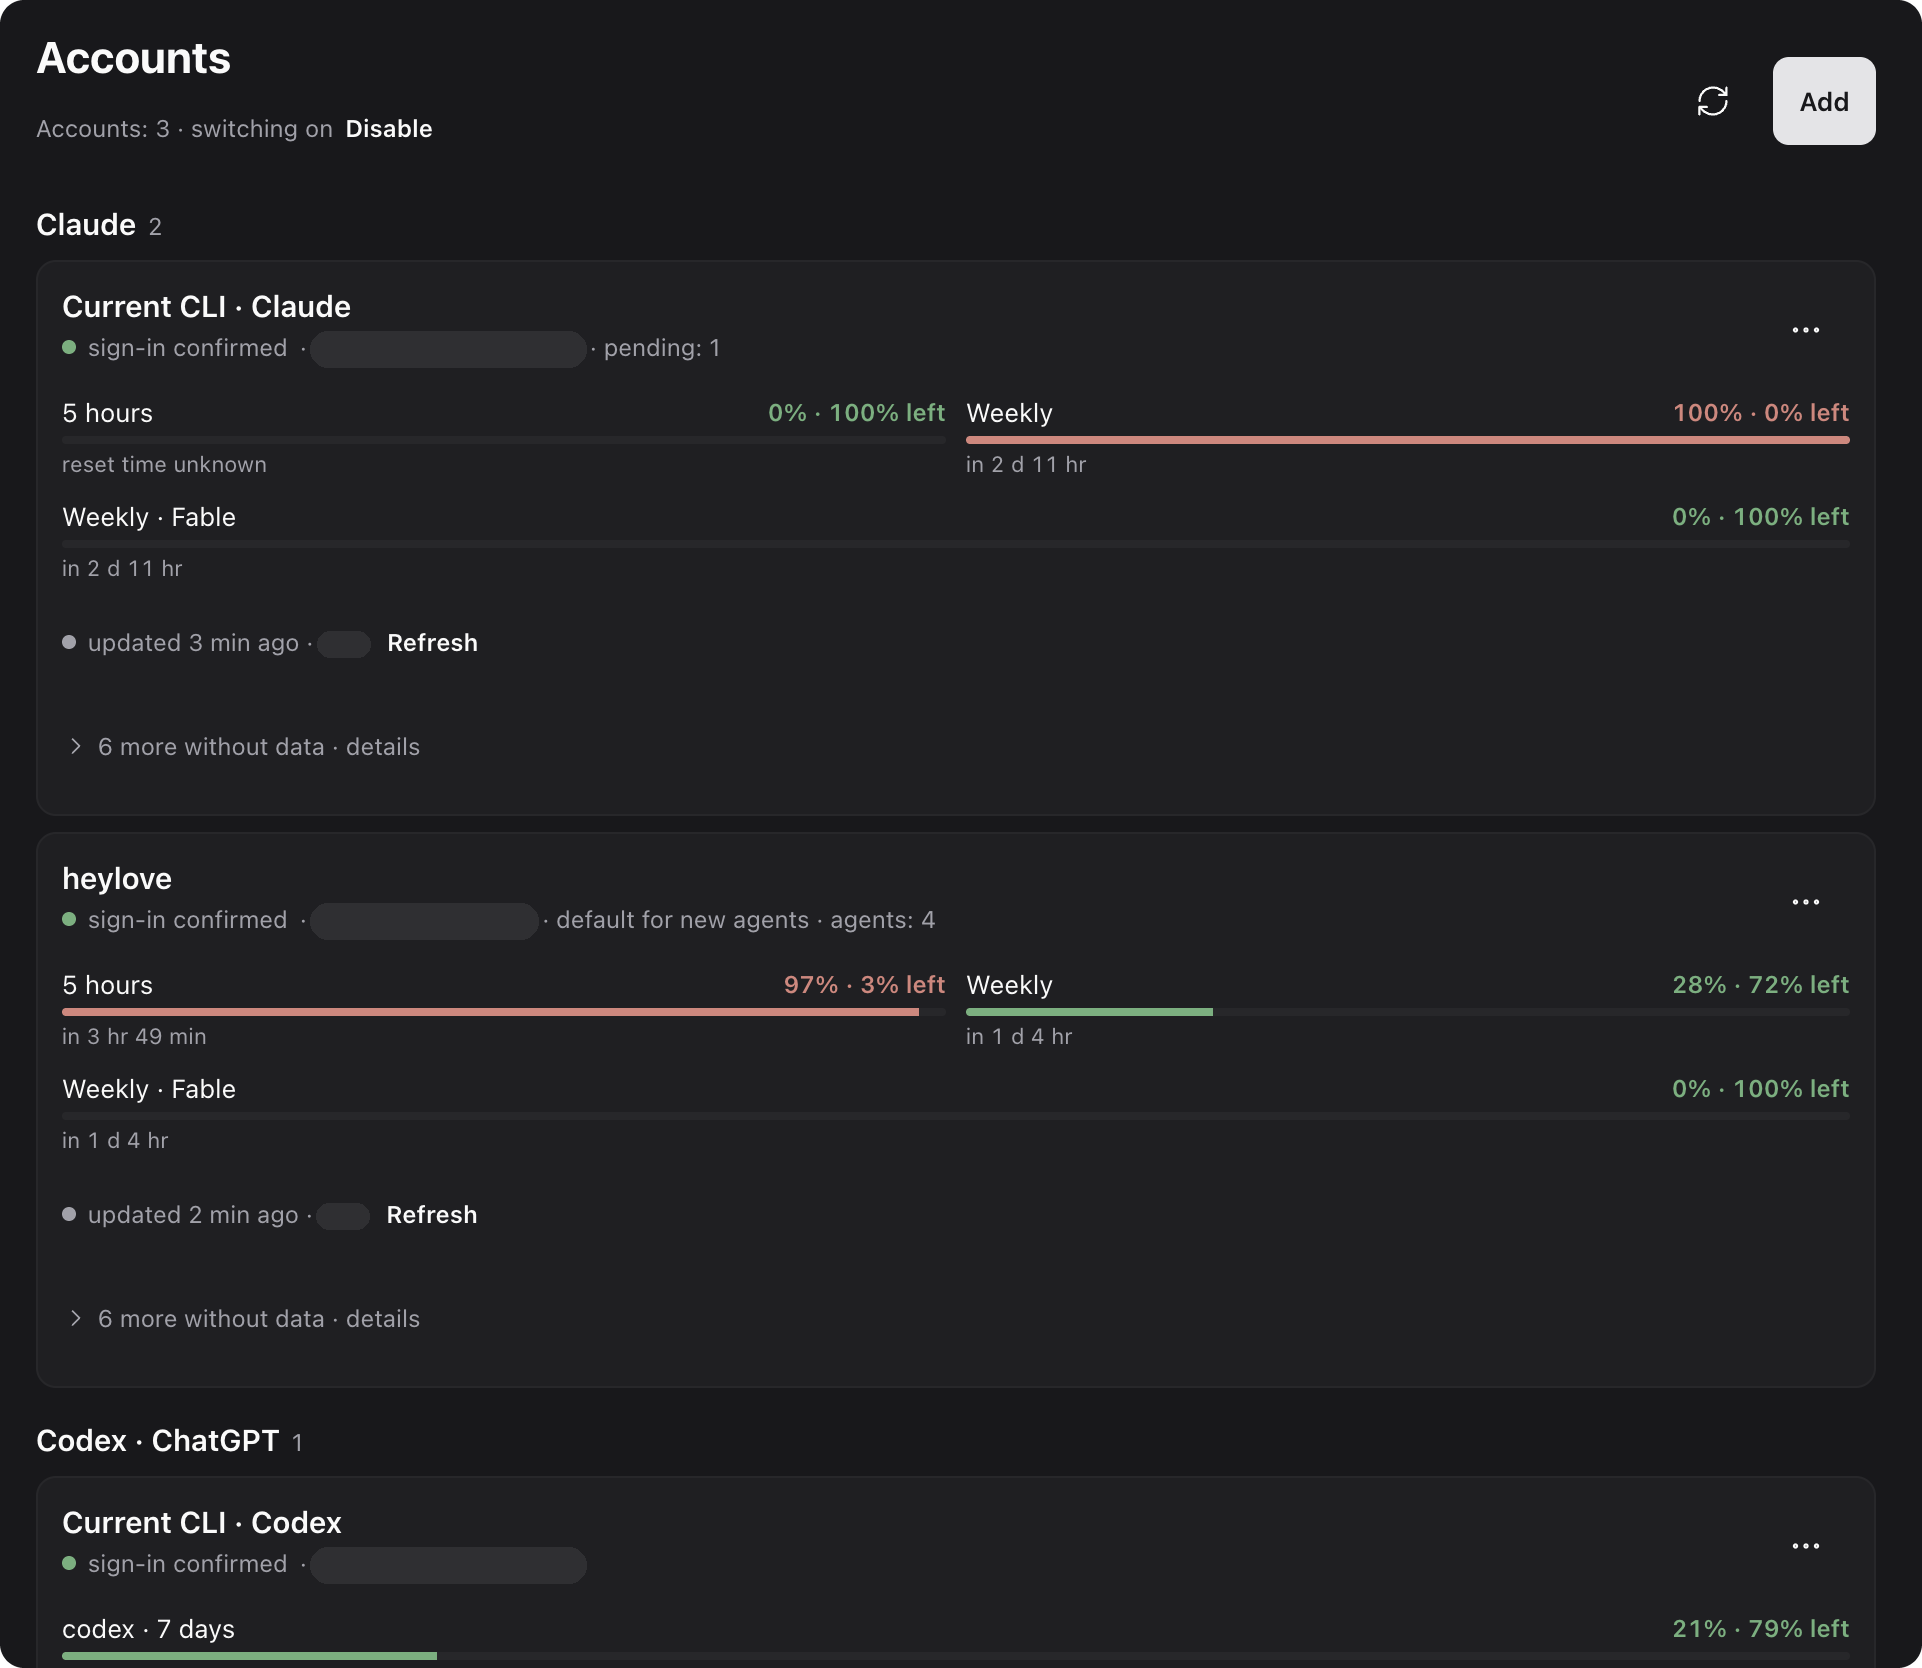This screenshot has width=1922, height=1668.
Task: Click the Codex · ChatGPT section heading
Action: 158,1441
